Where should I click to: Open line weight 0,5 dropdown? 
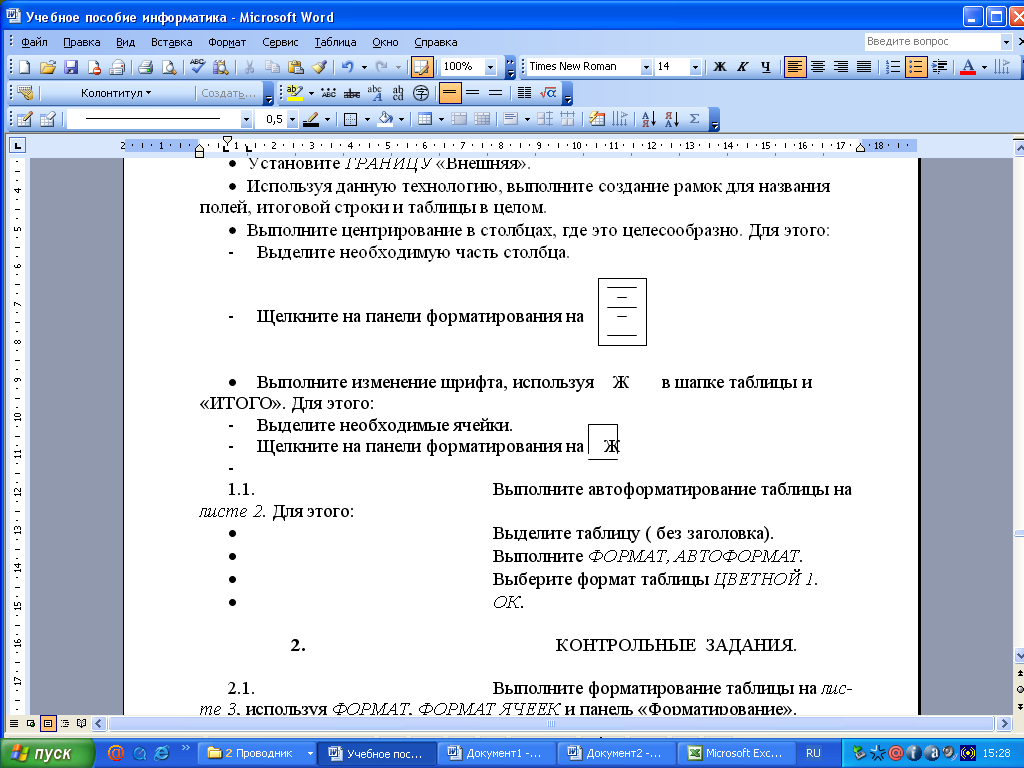coord(292,120)
